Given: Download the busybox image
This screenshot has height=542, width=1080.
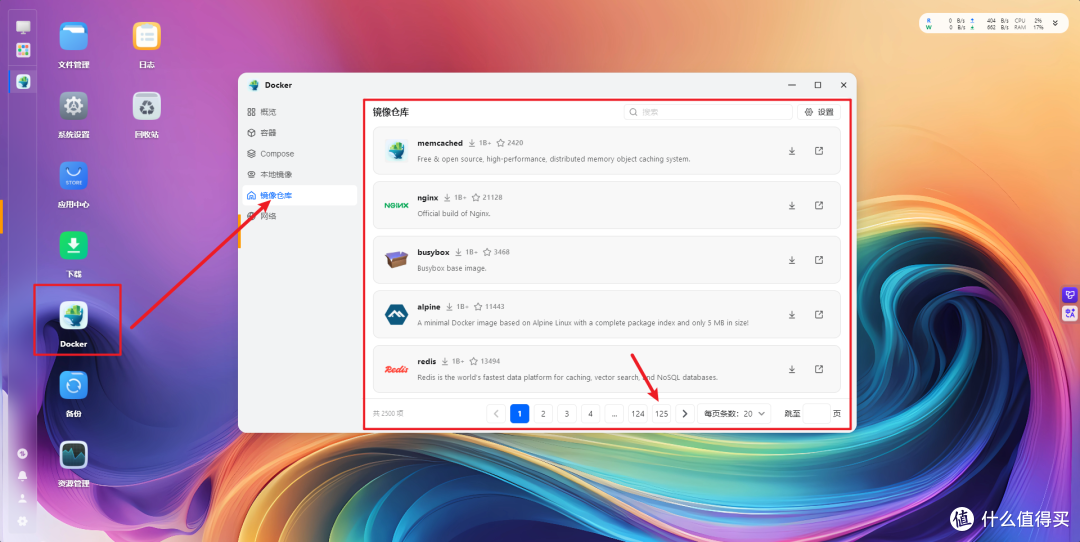Looking at the screenshot, I should point(792,260).
